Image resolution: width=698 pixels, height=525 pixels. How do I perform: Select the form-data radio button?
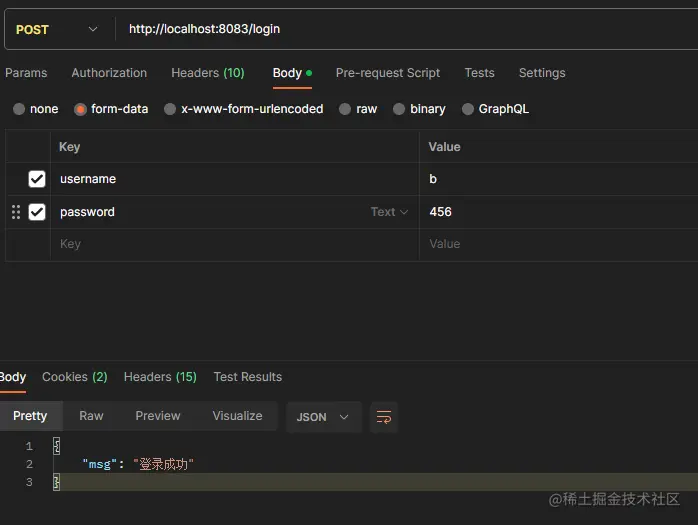pos(80,109)
